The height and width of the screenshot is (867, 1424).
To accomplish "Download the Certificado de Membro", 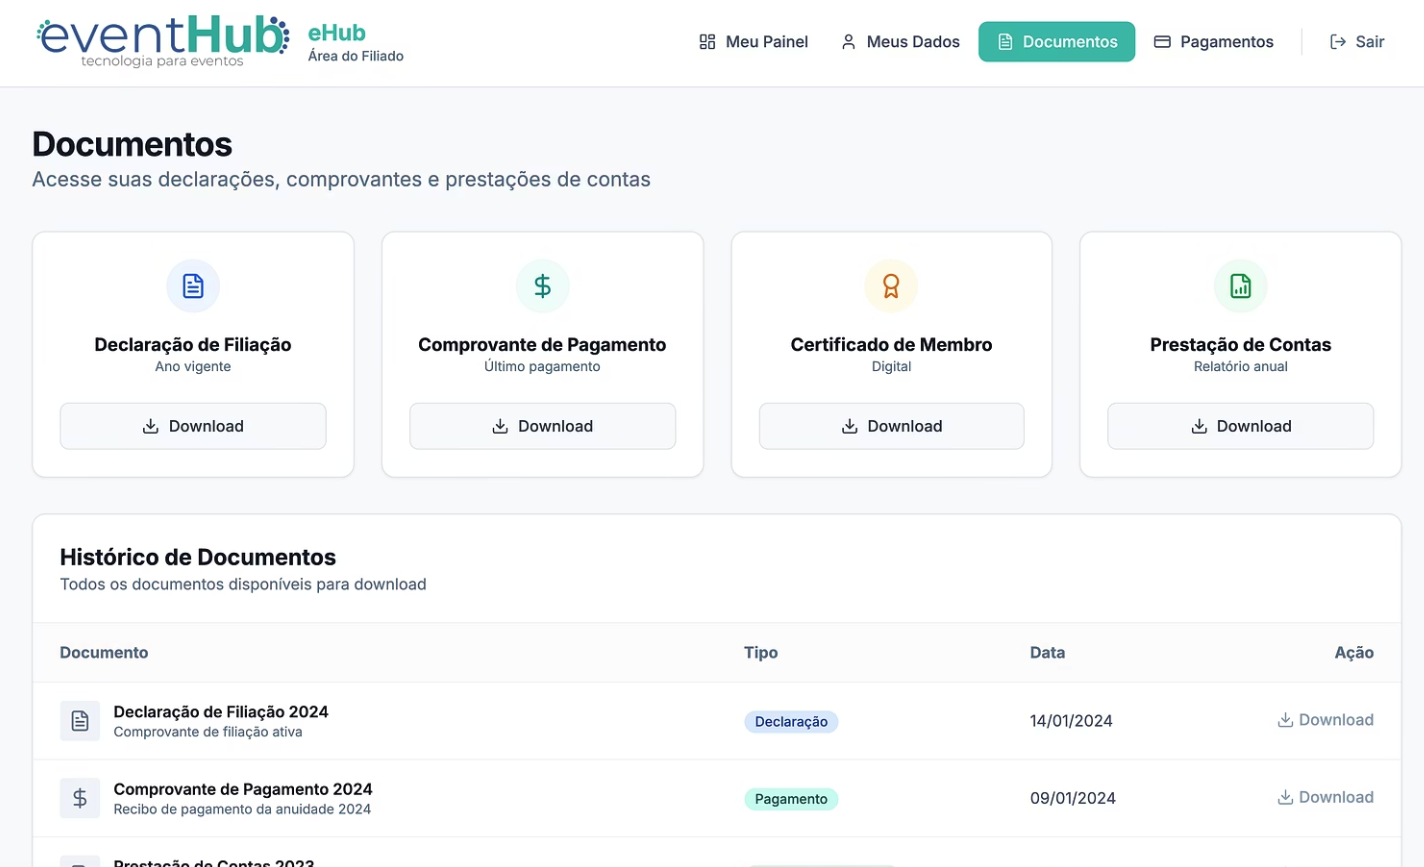I will (x=890, y=426).
